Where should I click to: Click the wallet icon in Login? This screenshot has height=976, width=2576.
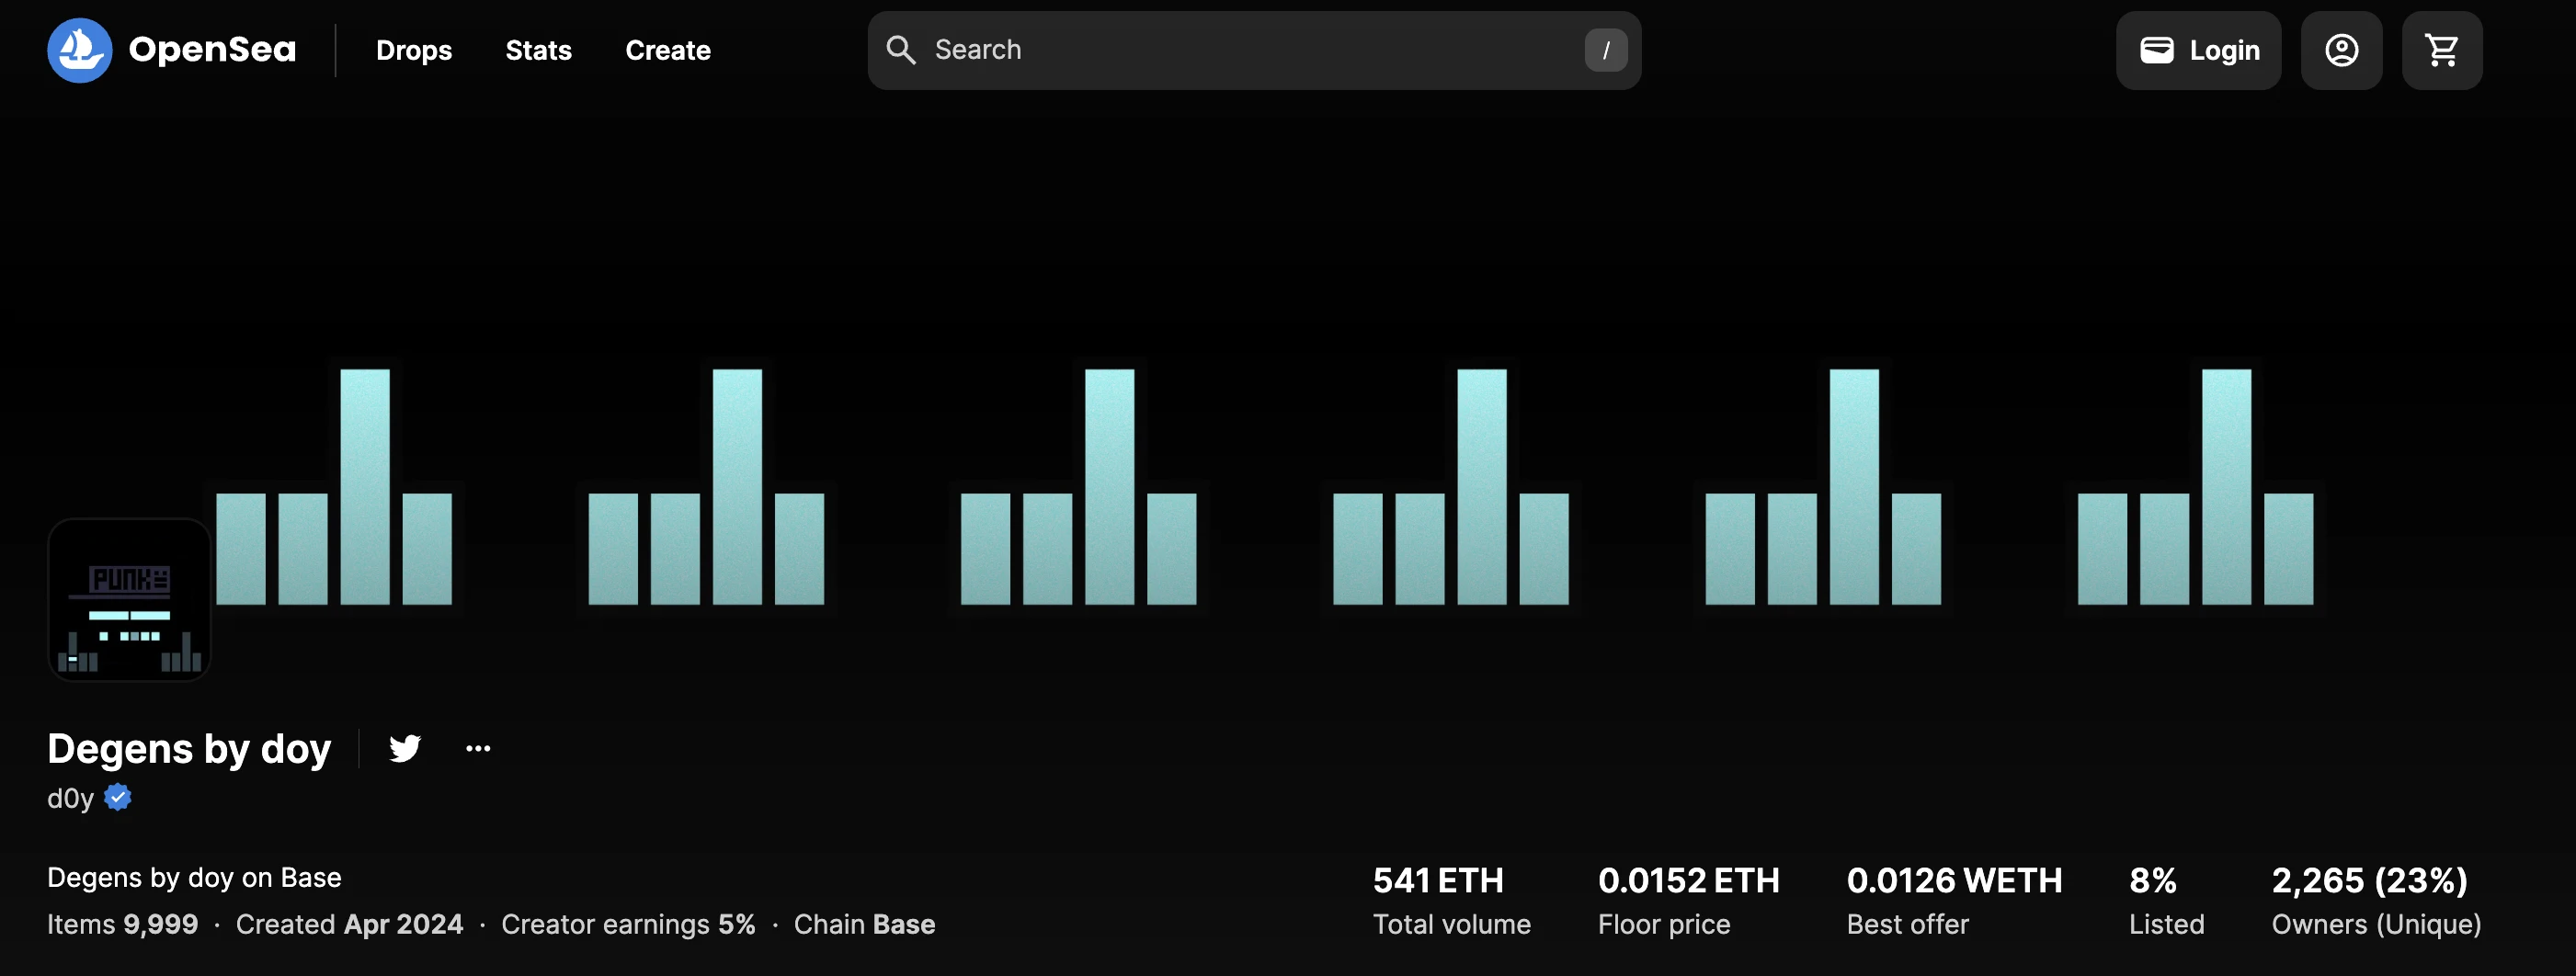pyautogui.click(x=2156, y=50)
